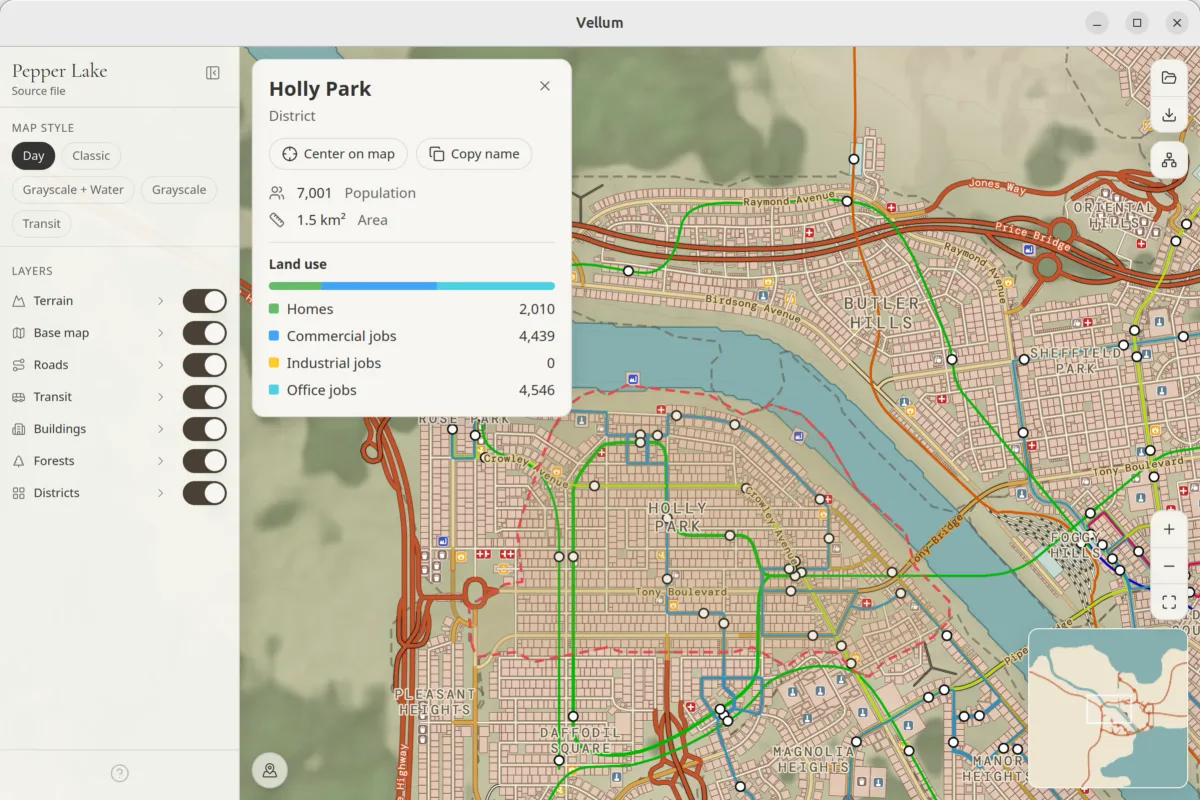Click the Homes green color swatch
This screenshot has width=1200, height=800.
[x=274, y=310]
